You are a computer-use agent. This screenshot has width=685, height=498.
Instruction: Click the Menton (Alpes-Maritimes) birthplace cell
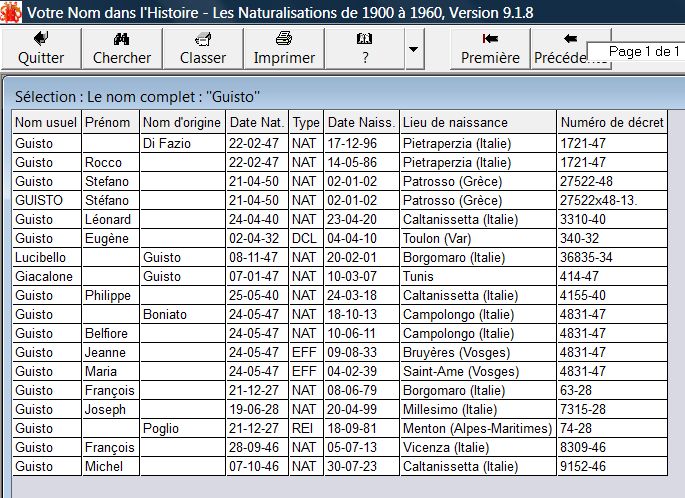[478, 429]
